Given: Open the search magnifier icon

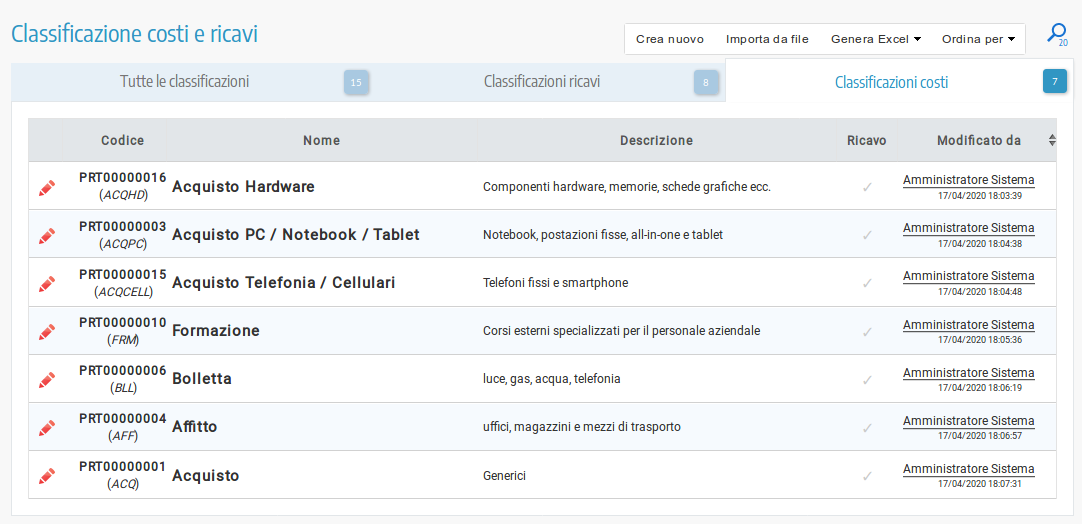Looking at the screenshot, I should pyautogui.click(x=1056, y=34).
